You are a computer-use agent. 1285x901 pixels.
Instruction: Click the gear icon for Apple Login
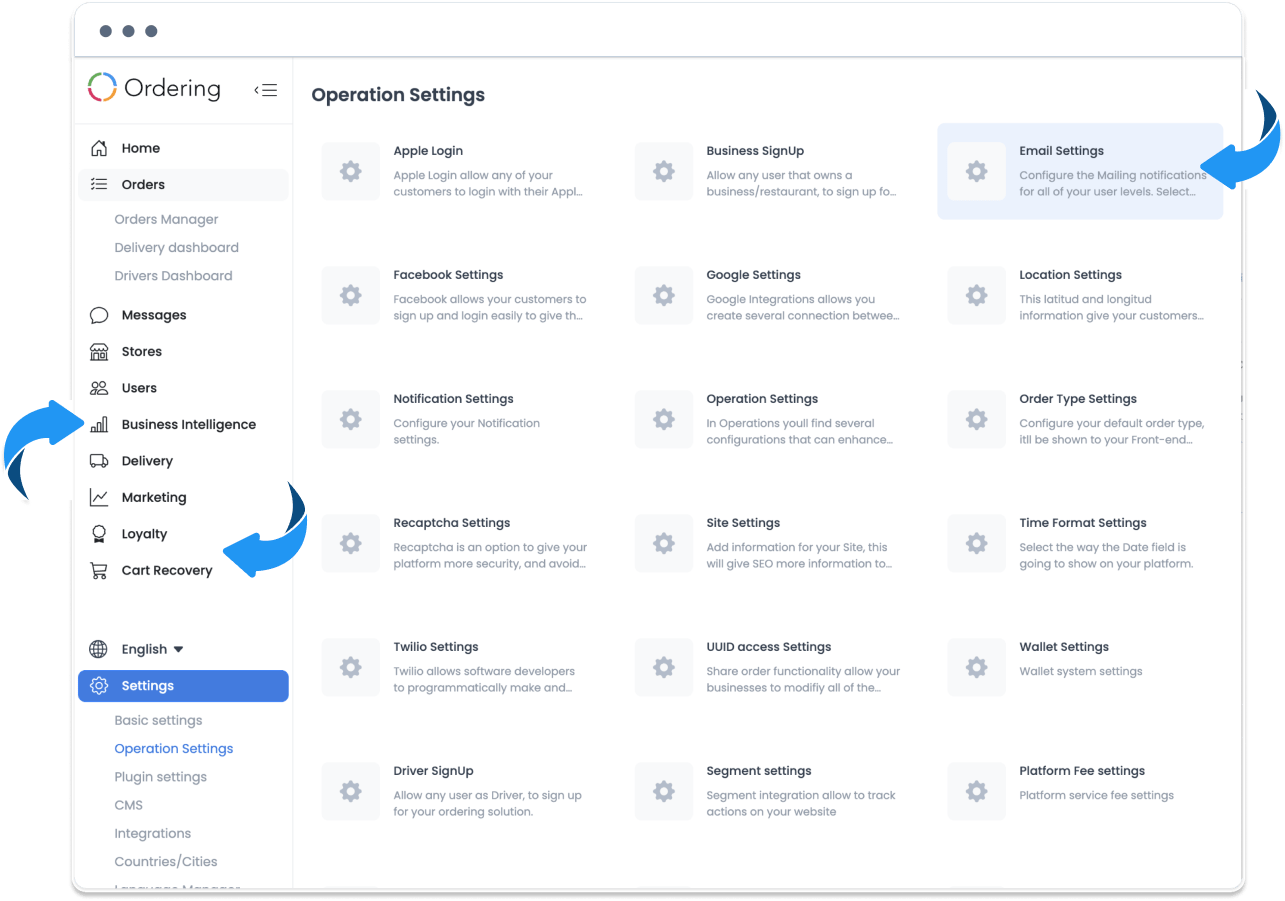click(x=350, y=171)
